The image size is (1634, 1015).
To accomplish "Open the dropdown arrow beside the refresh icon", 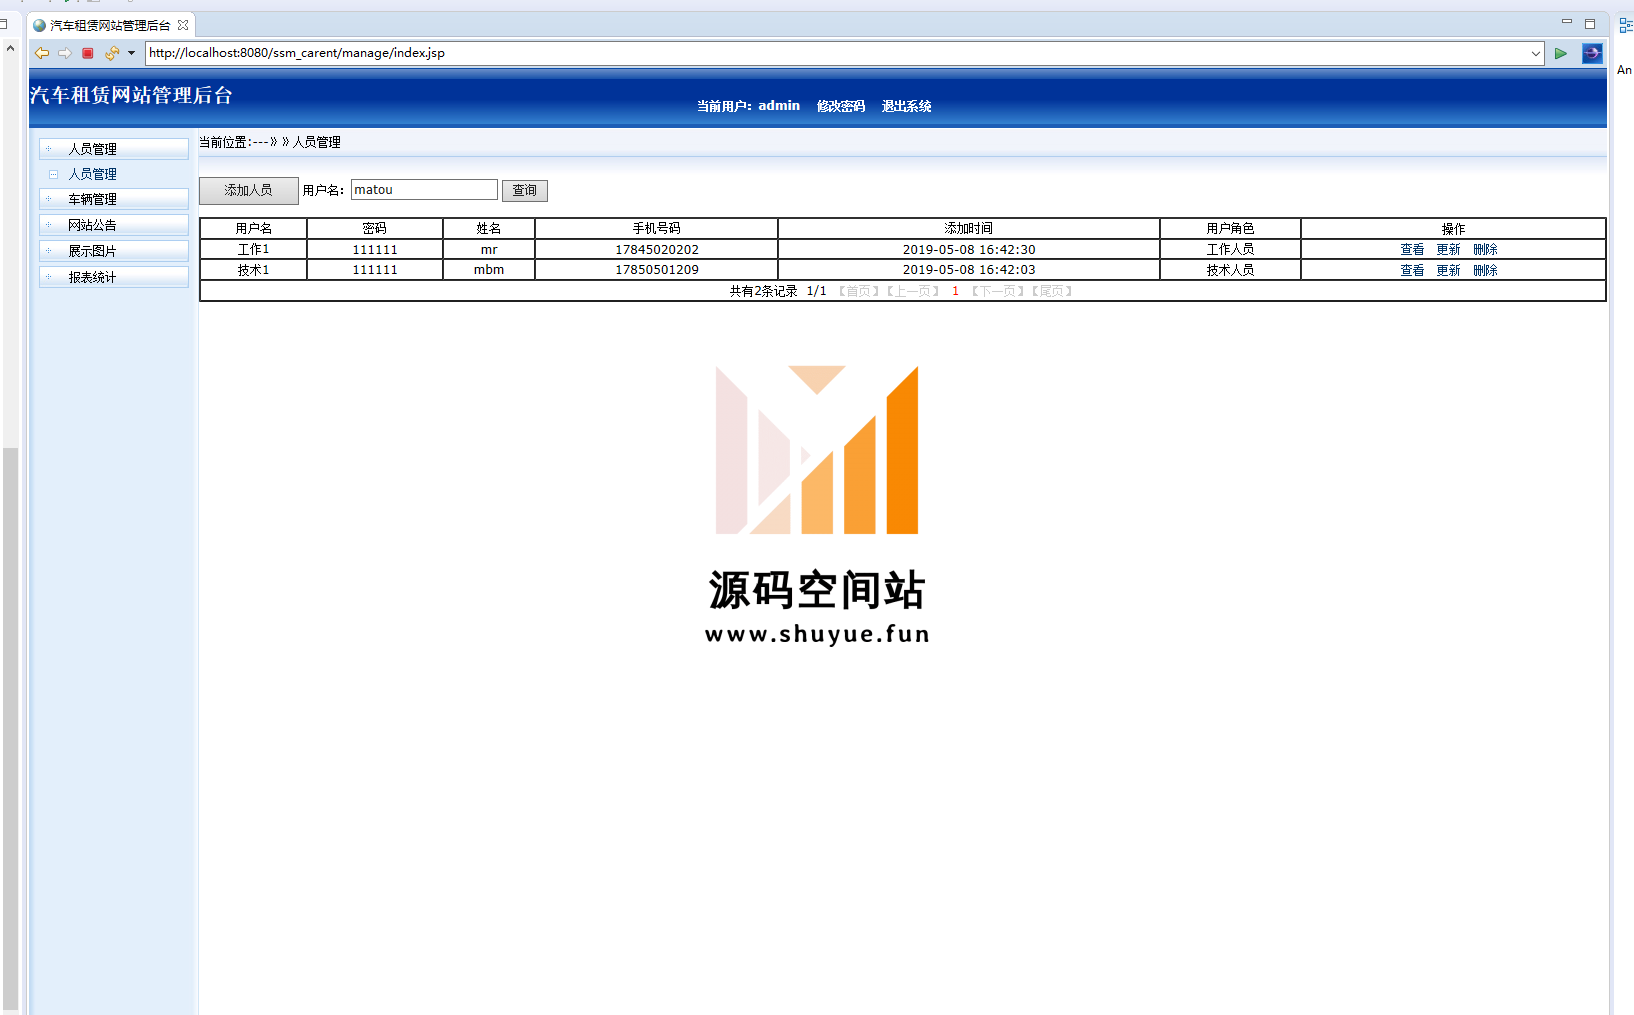I will point(131,53).
